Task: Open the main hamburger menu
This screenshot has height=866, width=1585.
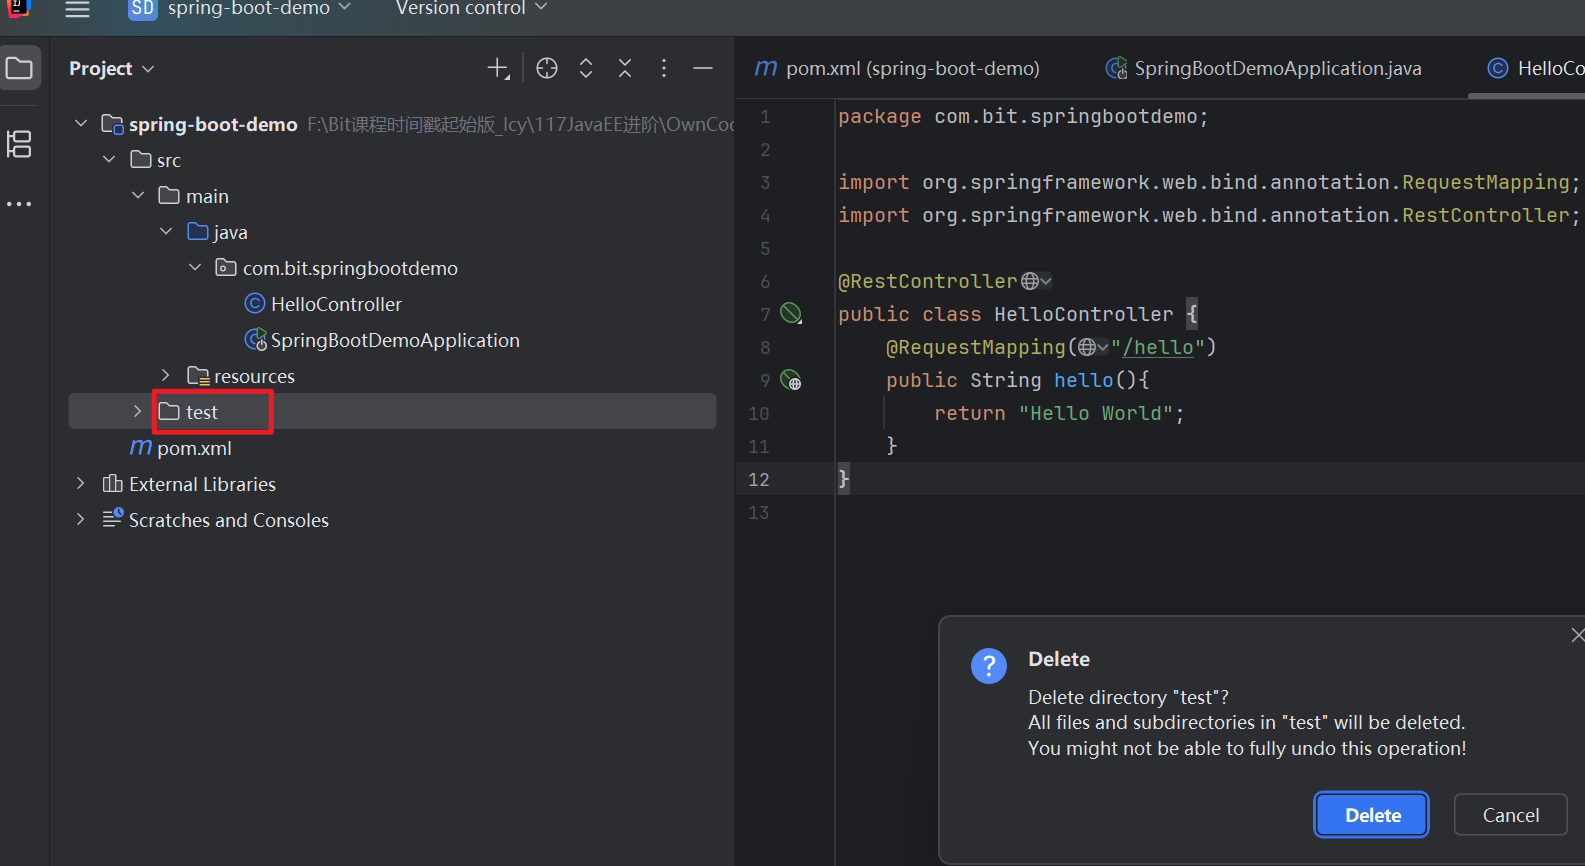Action: 77,9
